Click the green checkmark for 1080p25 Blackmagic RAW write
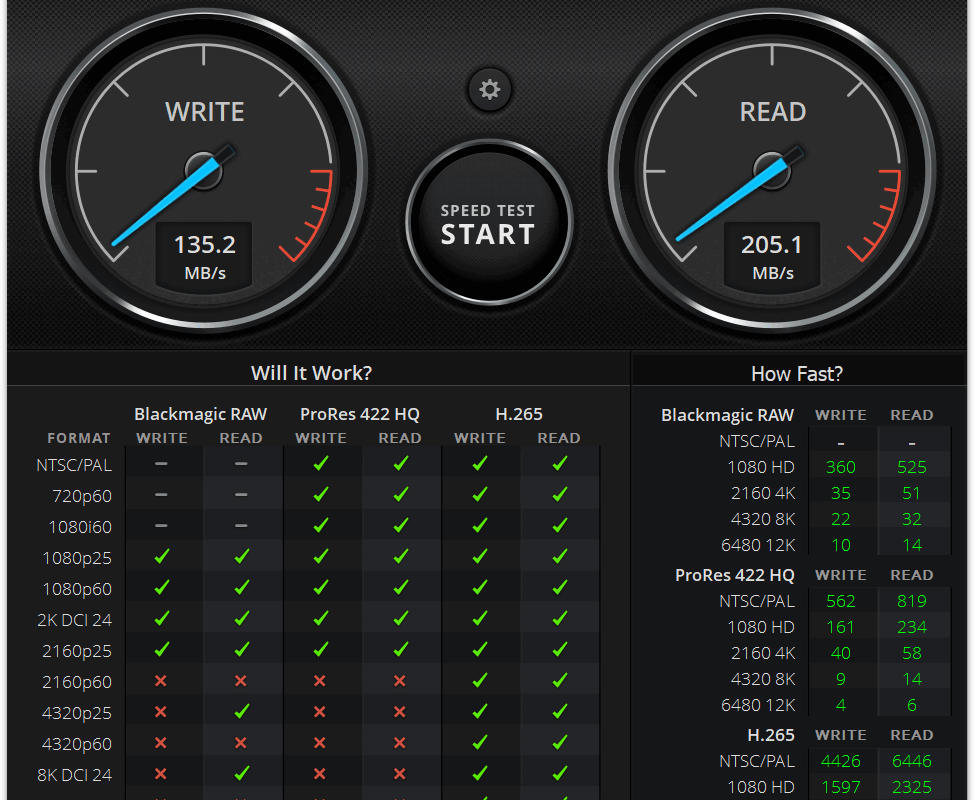This screenshot has height=800, width=974. [x=161, y=557]
